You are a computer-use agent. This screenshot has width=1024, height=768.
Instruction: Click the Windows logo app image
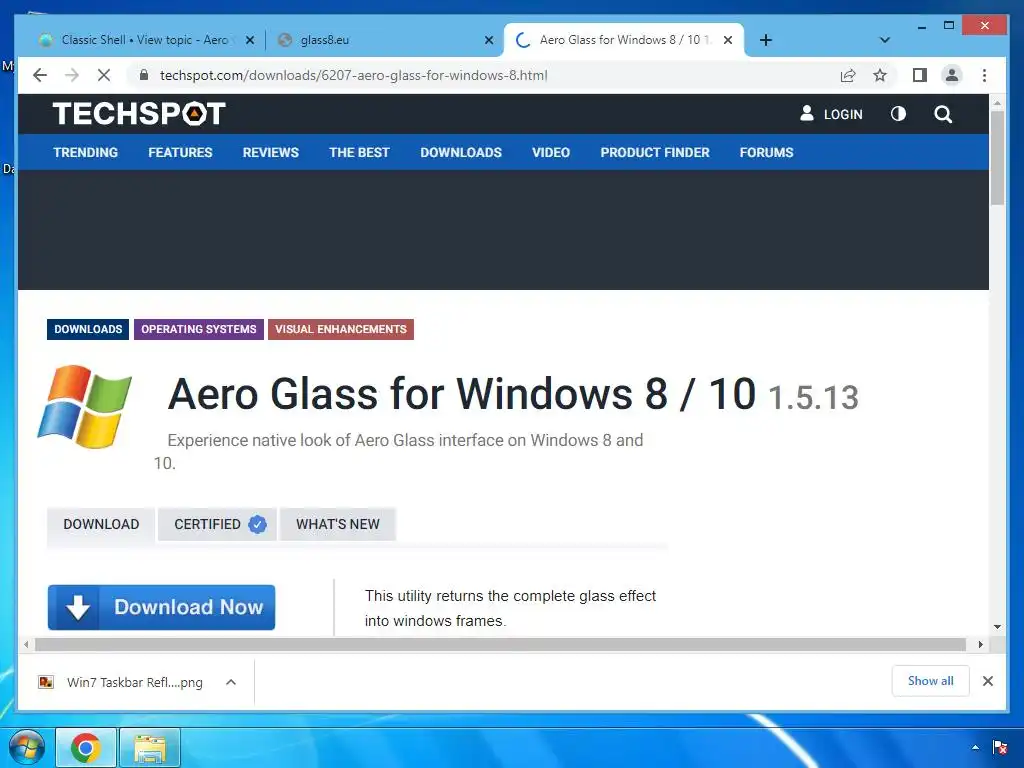(85, 407)
